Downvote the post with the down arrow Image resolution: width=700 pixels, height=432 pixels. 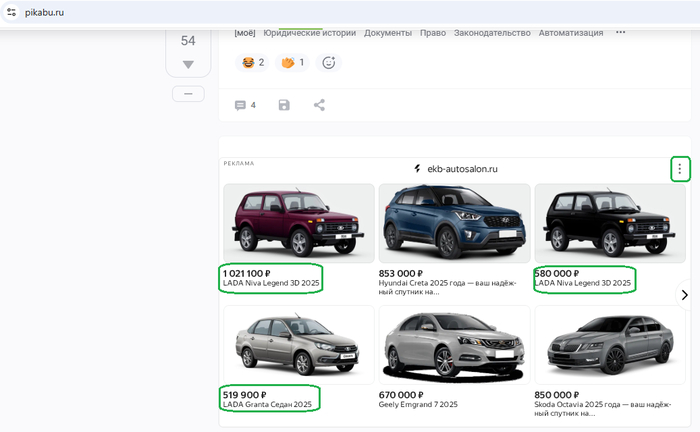188,65
